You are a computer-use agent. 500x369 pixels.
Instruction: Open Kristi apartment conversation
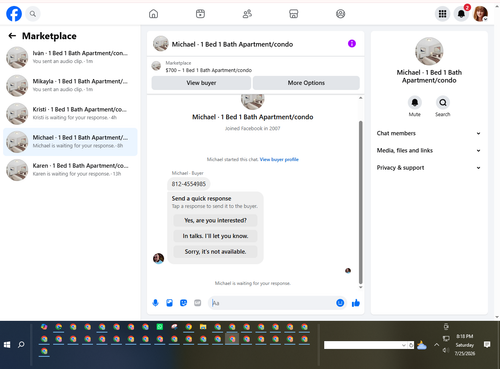click(x=70, y=114)
